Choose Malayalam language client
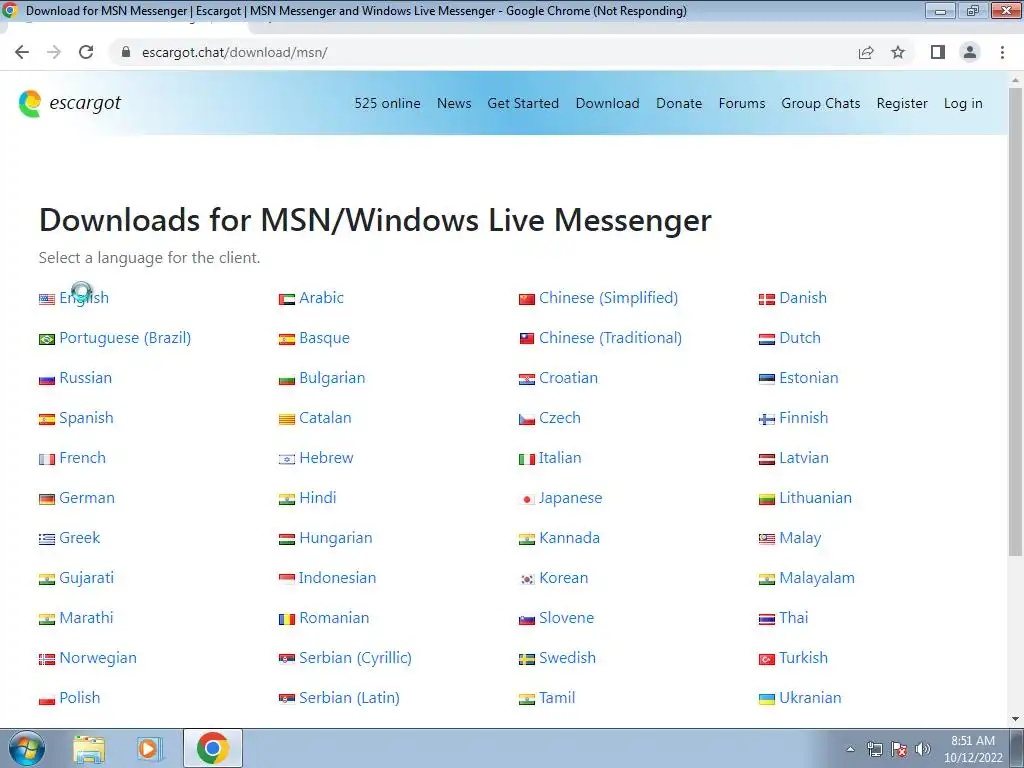1024x768 pixels. pos(817,577)
